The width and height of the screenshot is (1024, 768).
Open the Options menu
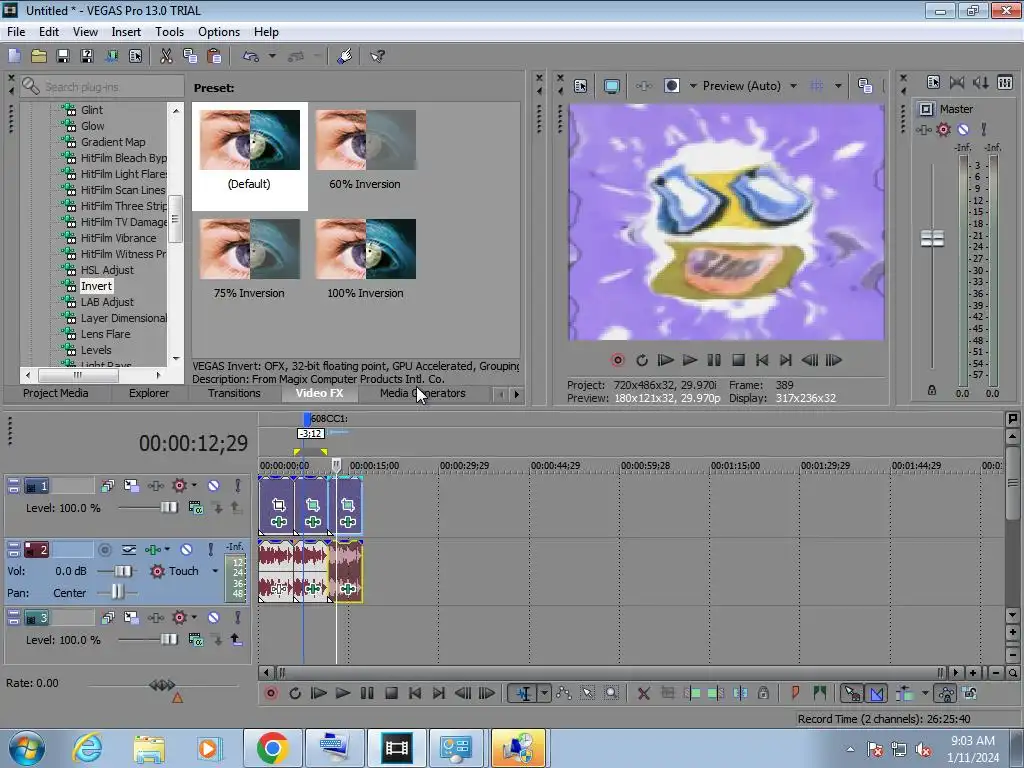coord(219,31)
